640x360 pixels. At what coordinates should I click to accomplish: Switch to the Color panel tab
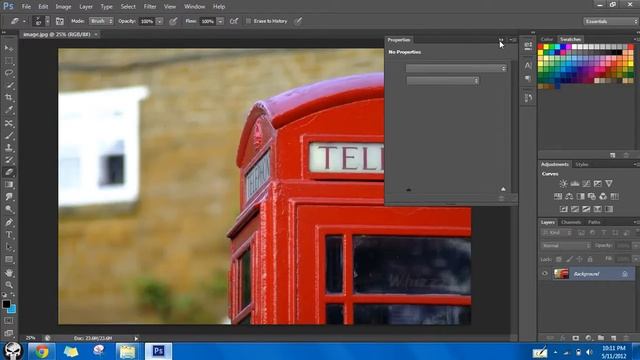[x=547, y=40]
